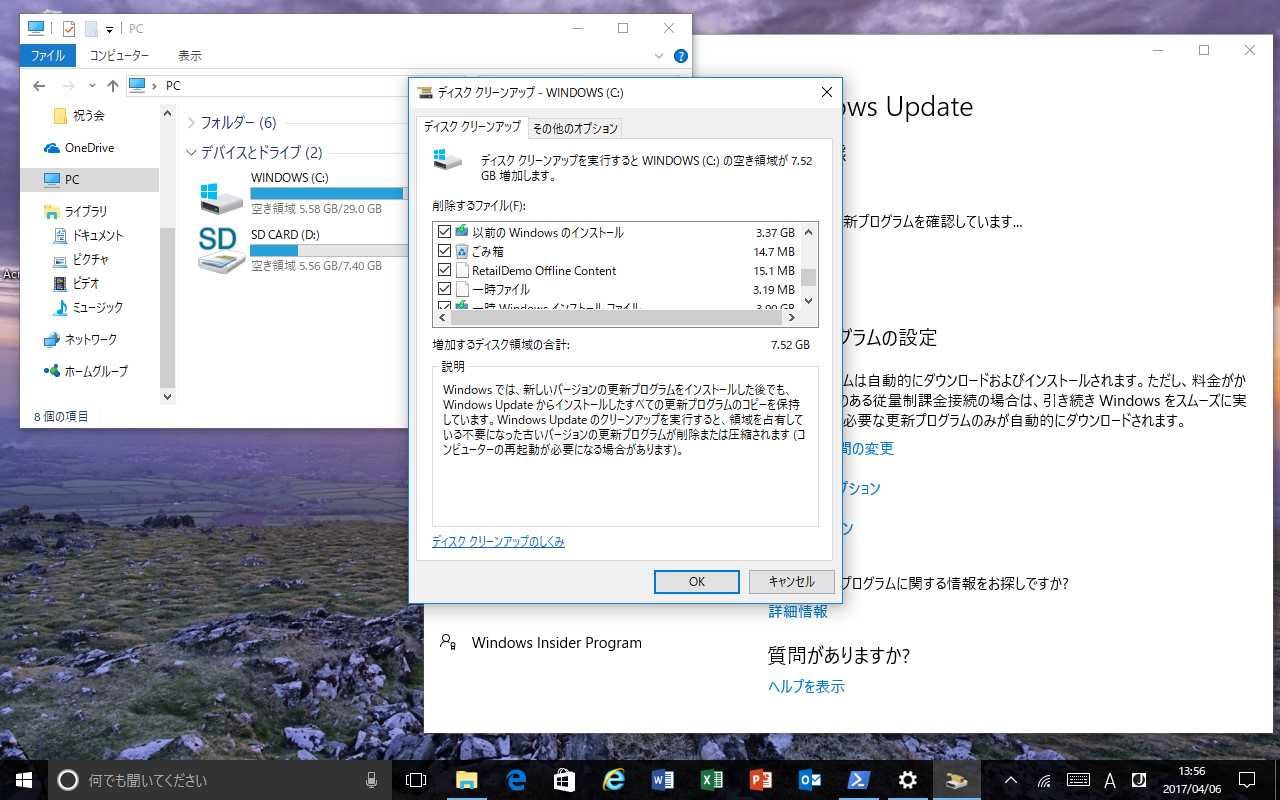Click the file list vertical scrollbar thumb

point(809,277)
